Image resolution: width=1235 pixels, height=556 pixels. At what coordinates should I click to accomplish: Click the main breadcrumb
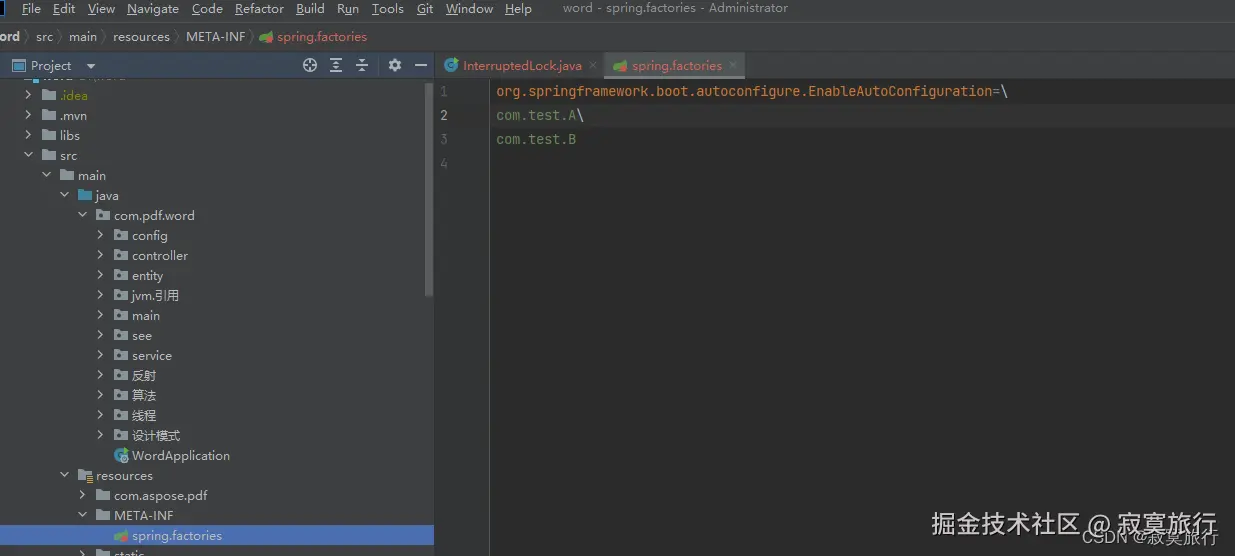[x=83, y=37]
